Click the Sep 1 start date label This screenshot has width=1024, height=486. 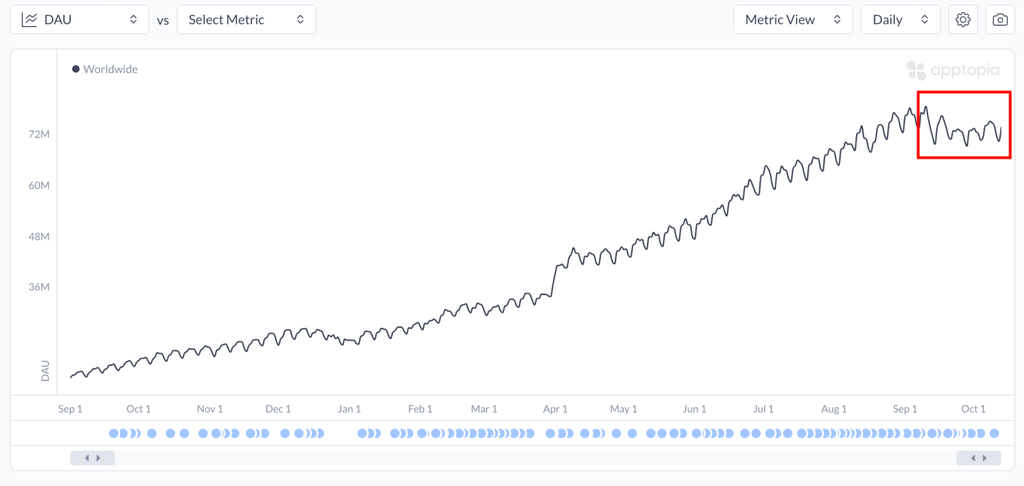click(x=70, y=409)
